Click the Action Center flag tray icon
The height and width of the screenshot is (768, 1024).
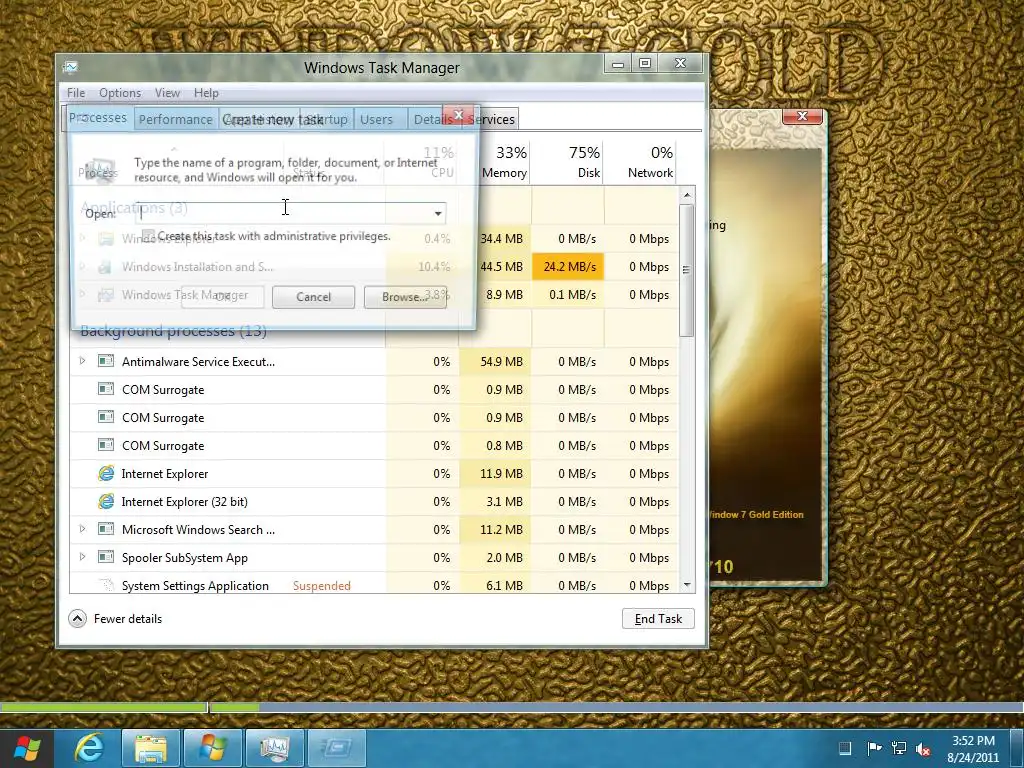point(873,748)
